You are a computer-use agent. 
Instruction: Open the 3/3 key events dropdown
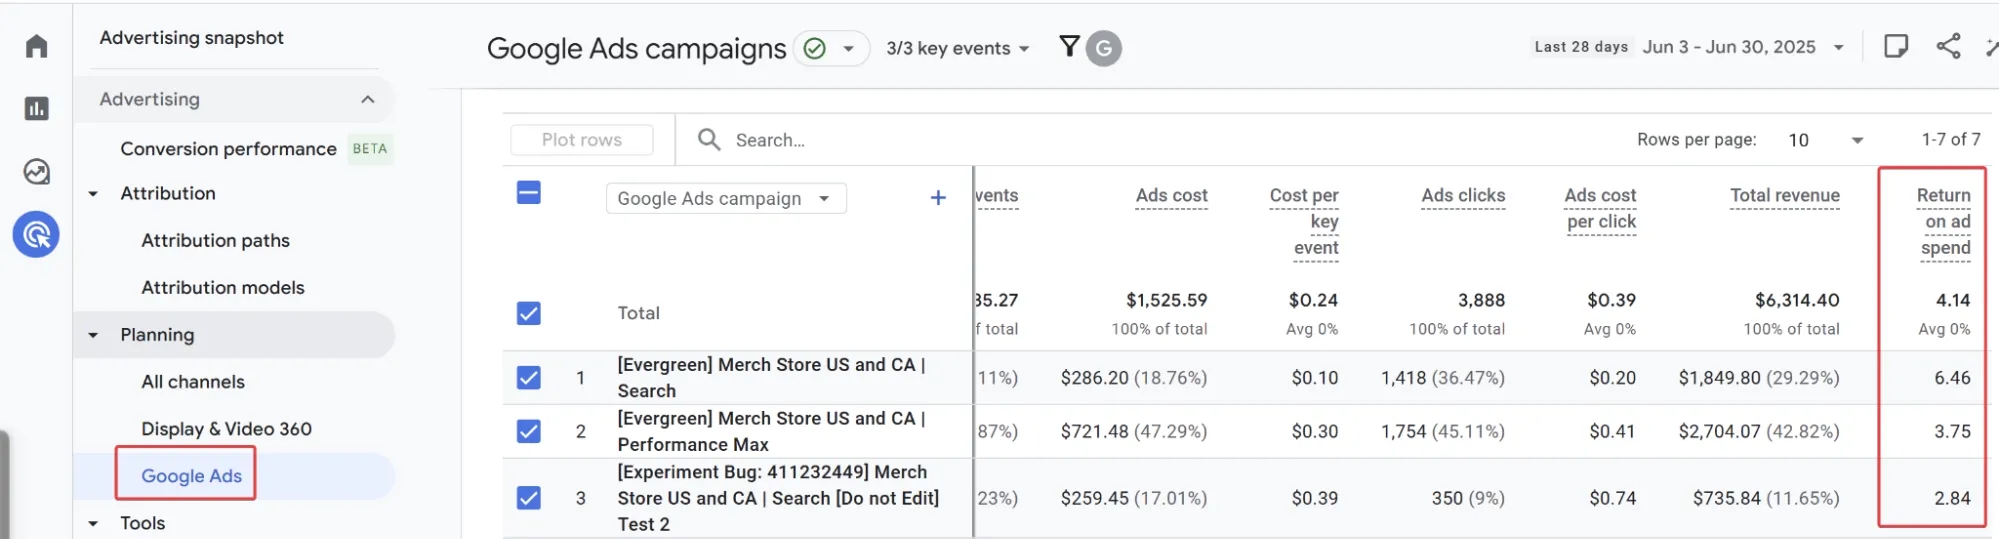point(957,48)
